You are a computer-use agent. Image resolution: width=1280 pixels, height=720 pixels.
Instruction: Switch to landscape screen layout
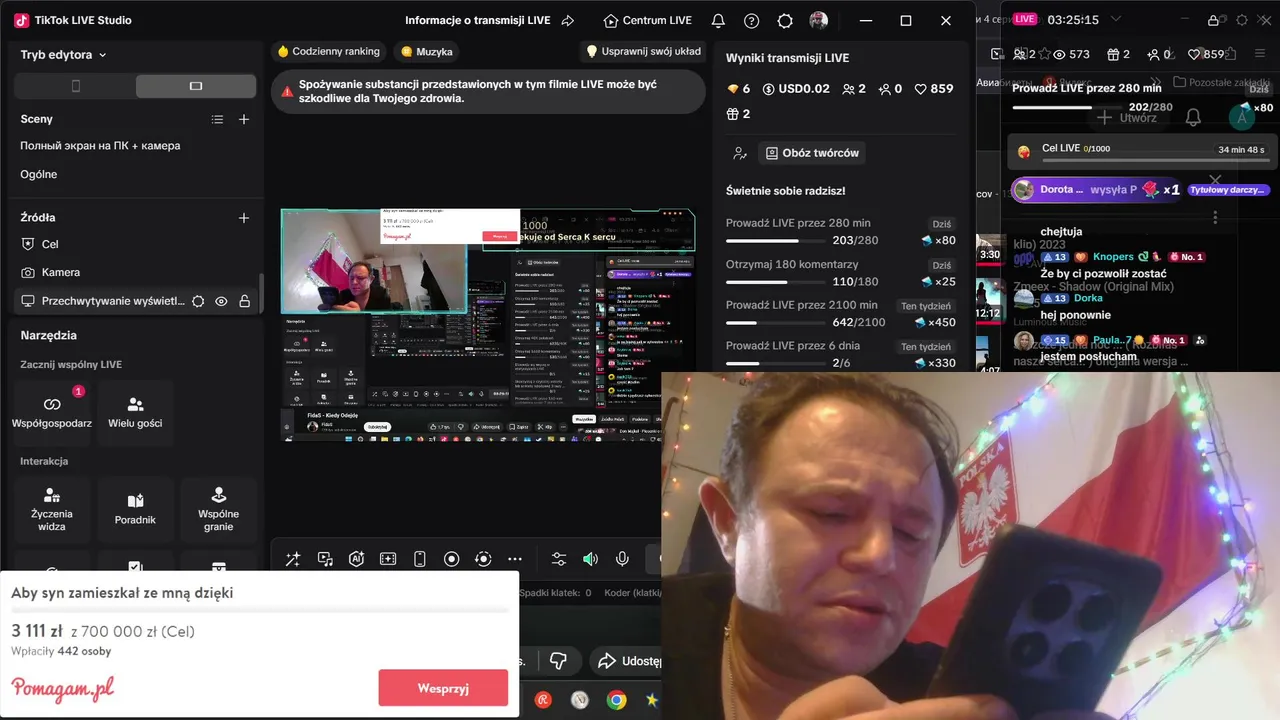(x=196, y=86)
